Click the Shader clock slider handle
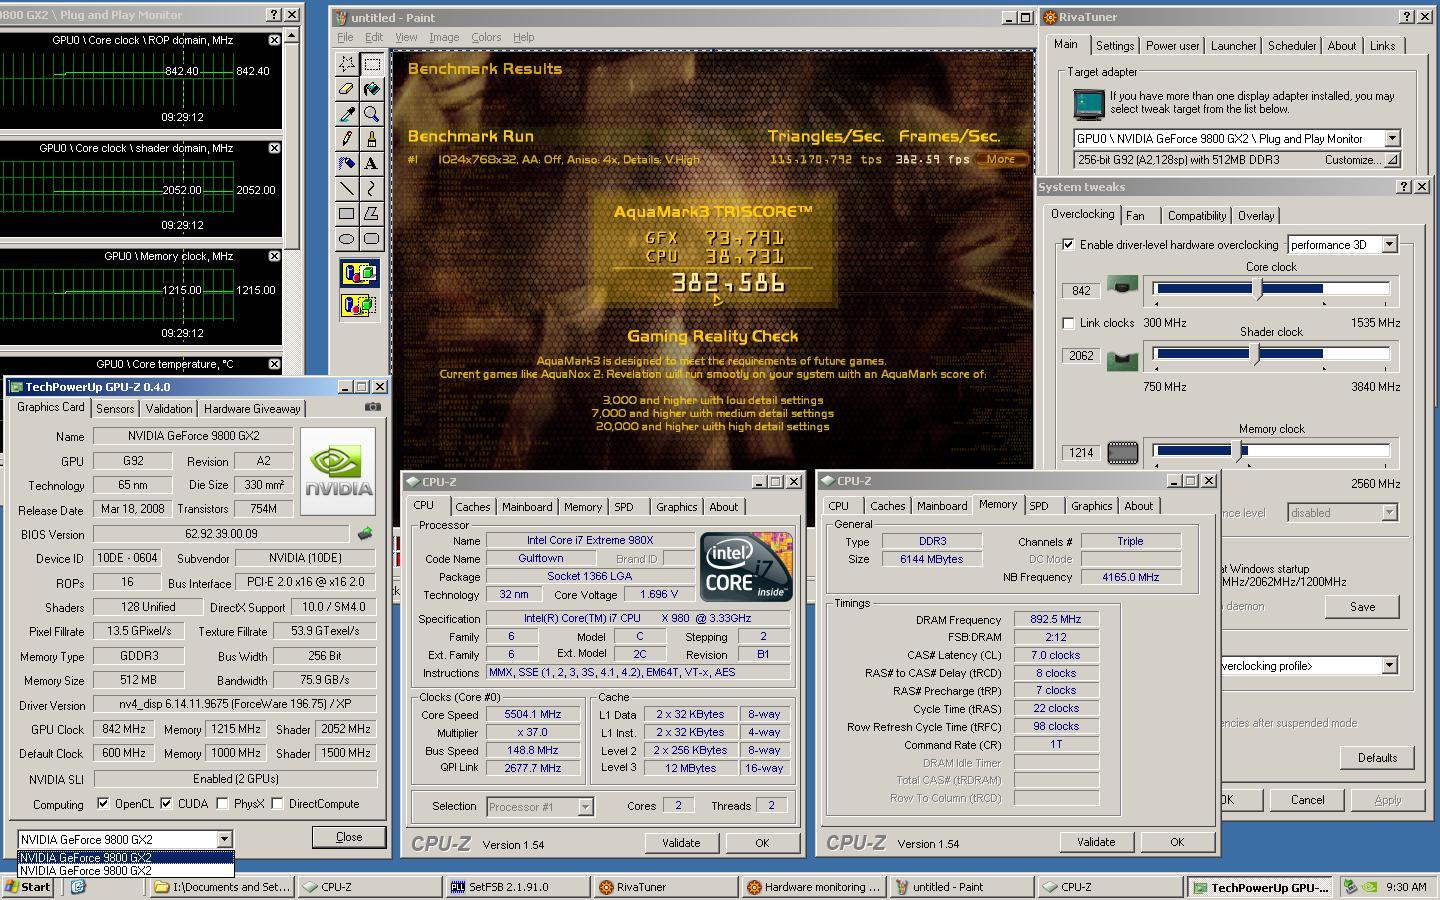 click(1257, 354)
